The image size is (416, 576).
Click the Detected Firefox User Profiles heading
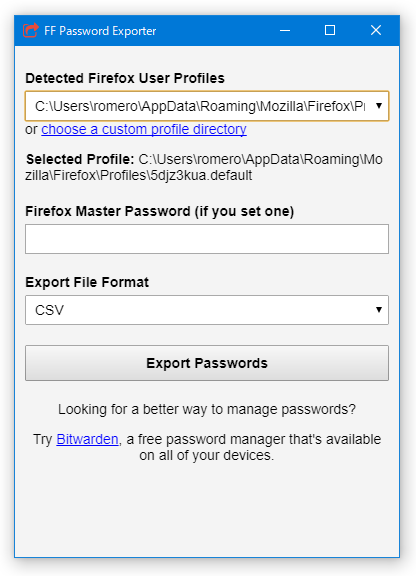[125, 78]
